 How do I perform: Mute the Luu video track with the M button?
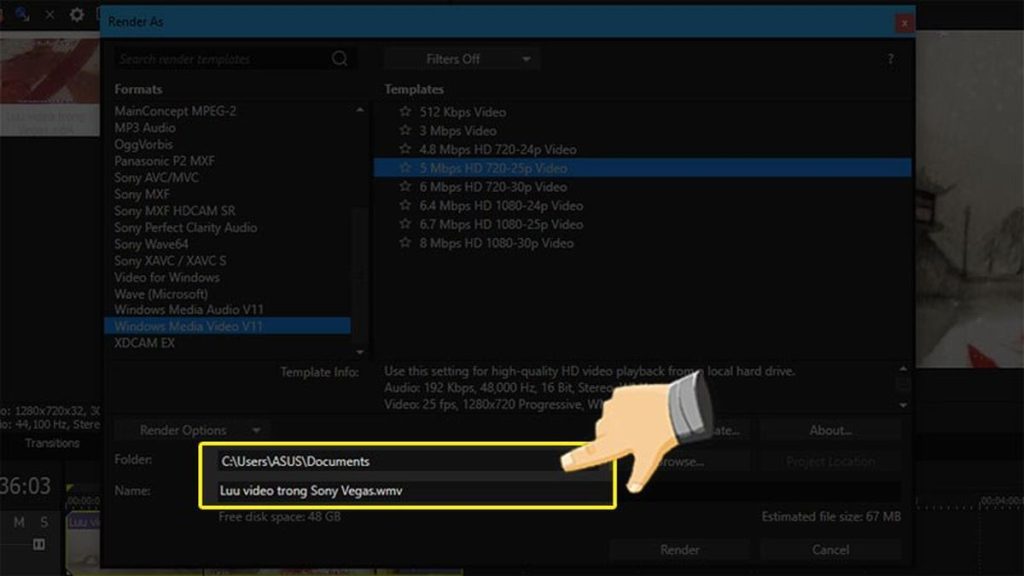(x=19, y=522)
